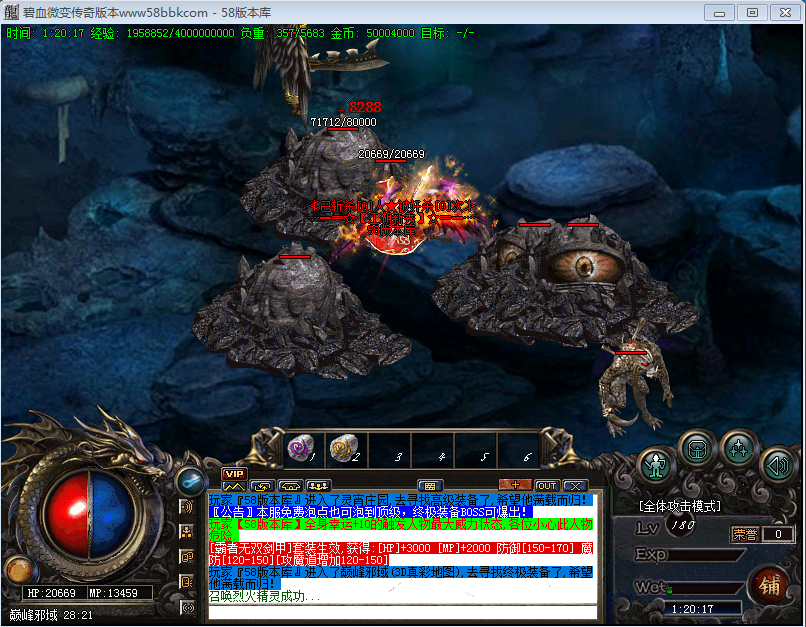The height and width of the screenshot is (627, 806).
Task: Toggle the nearby shout chat channel icon
Action: click(x=187, y=507)
